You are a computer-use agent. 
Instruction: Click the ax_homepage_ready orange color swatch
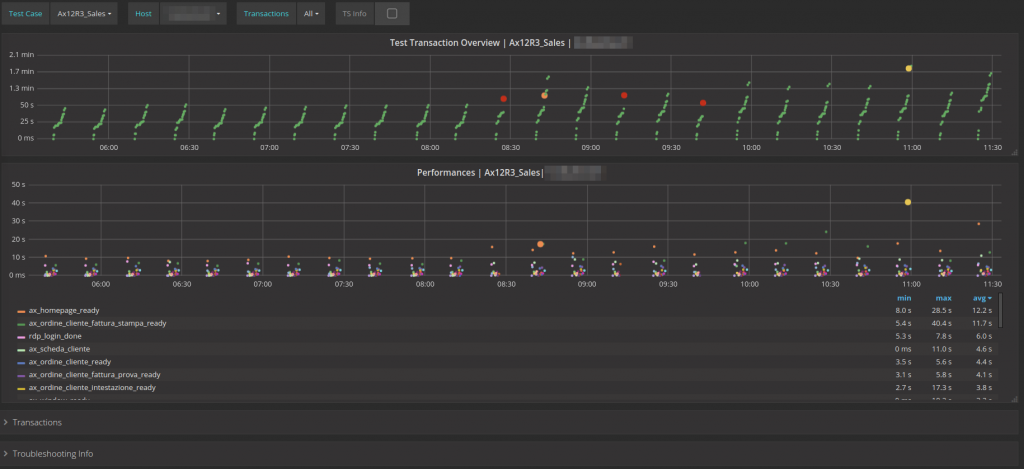click(22, 311)
